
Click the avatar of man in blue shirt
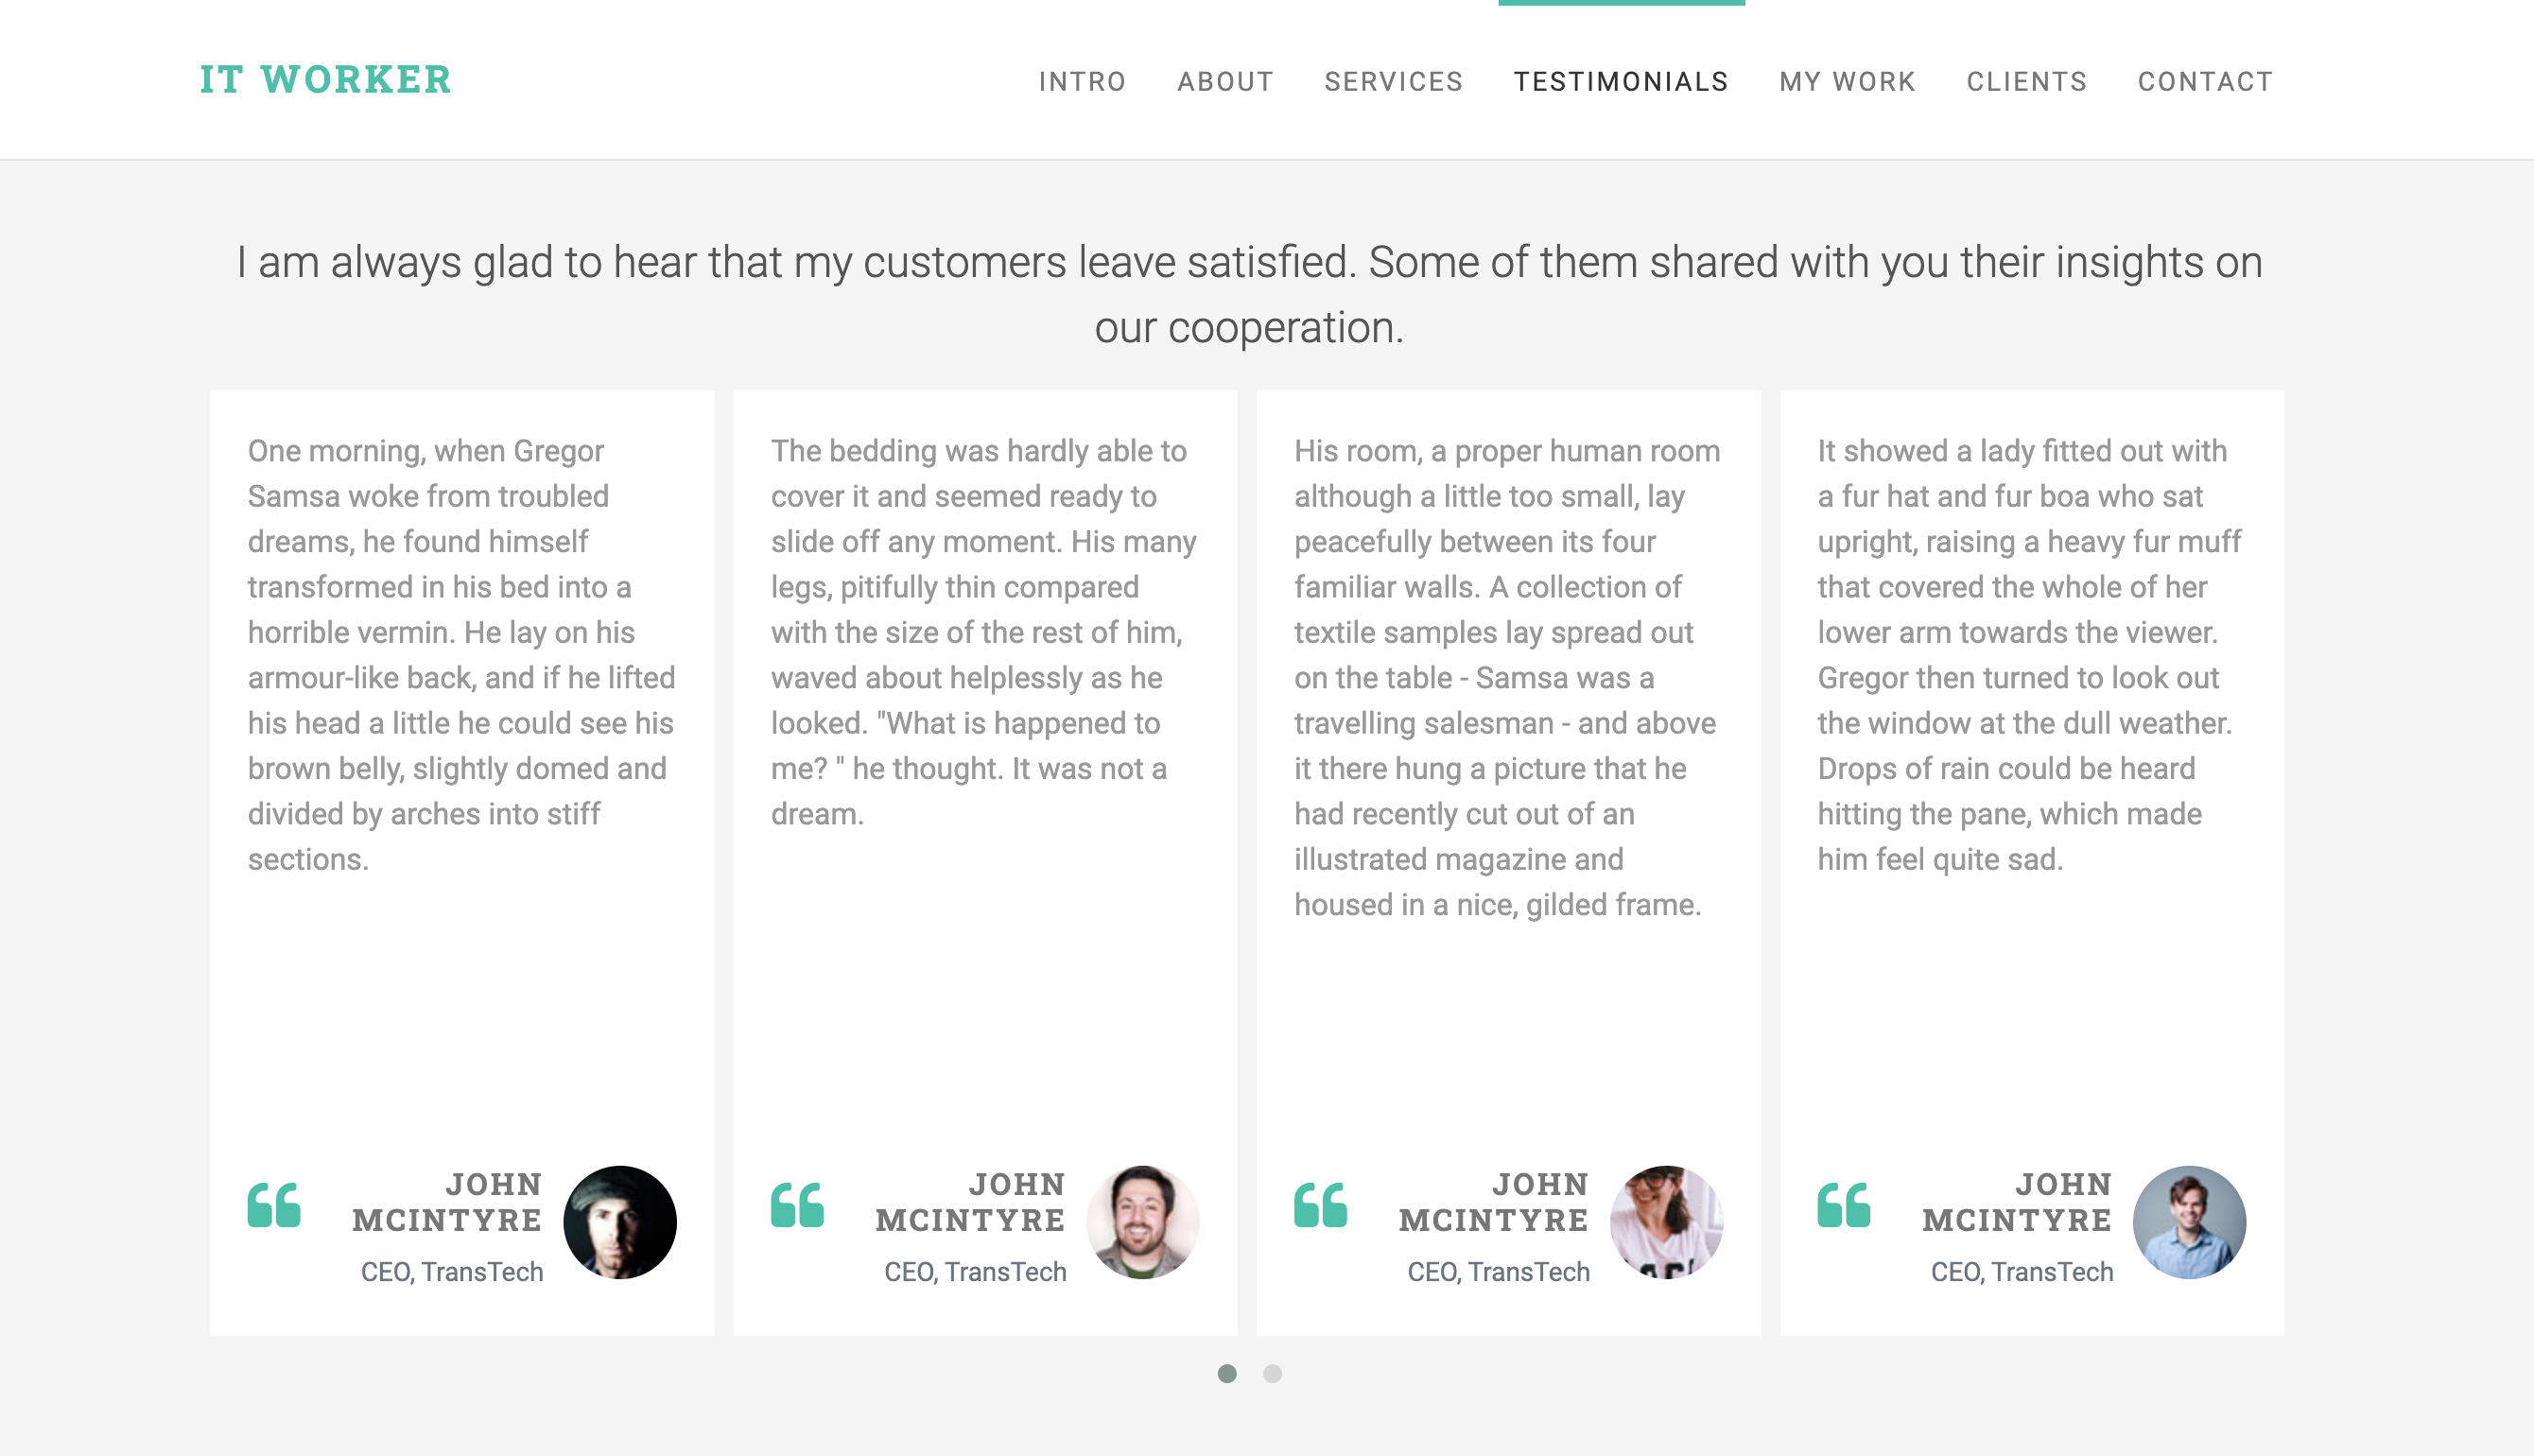point(2189,1222)
